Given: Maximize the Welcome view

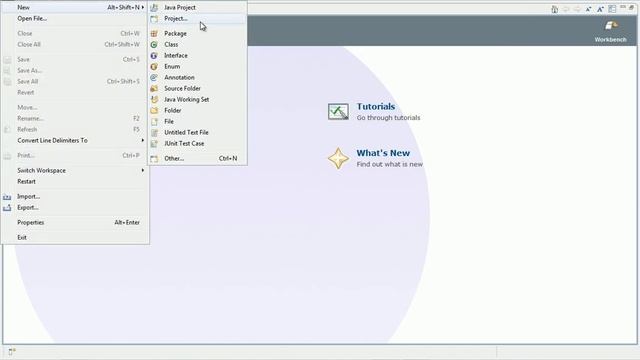Looking at the screenshot, I should coord(631,7).
